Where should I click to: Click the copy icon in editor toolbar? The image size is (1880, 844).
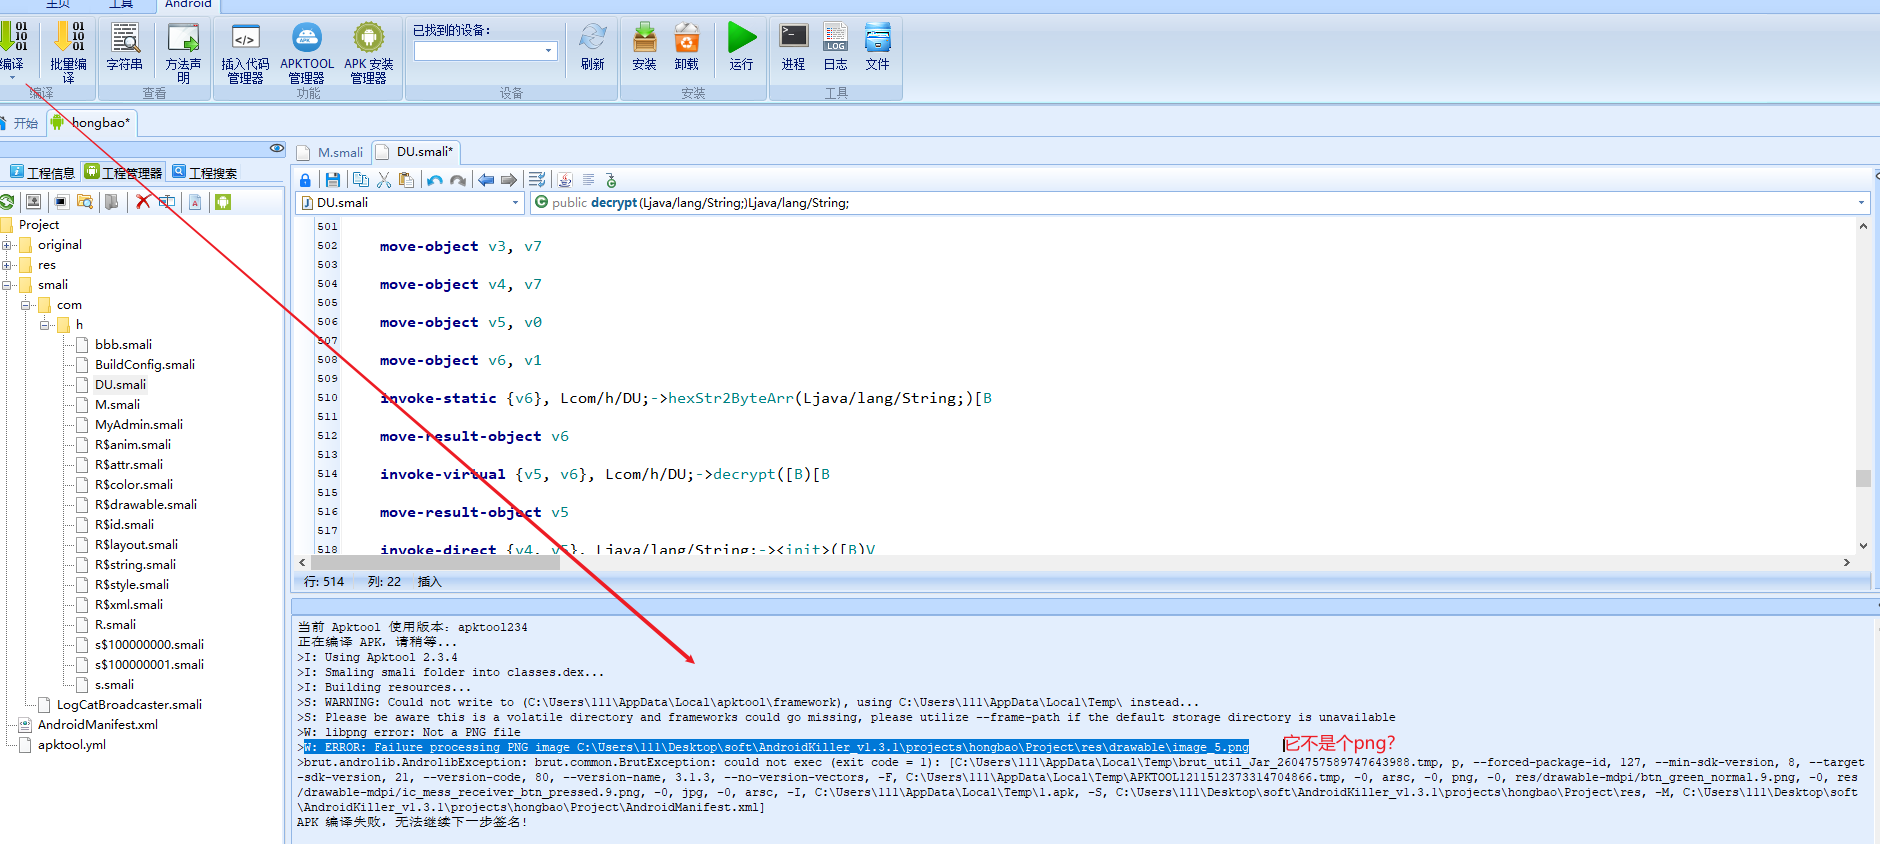(x=361, y=180)
